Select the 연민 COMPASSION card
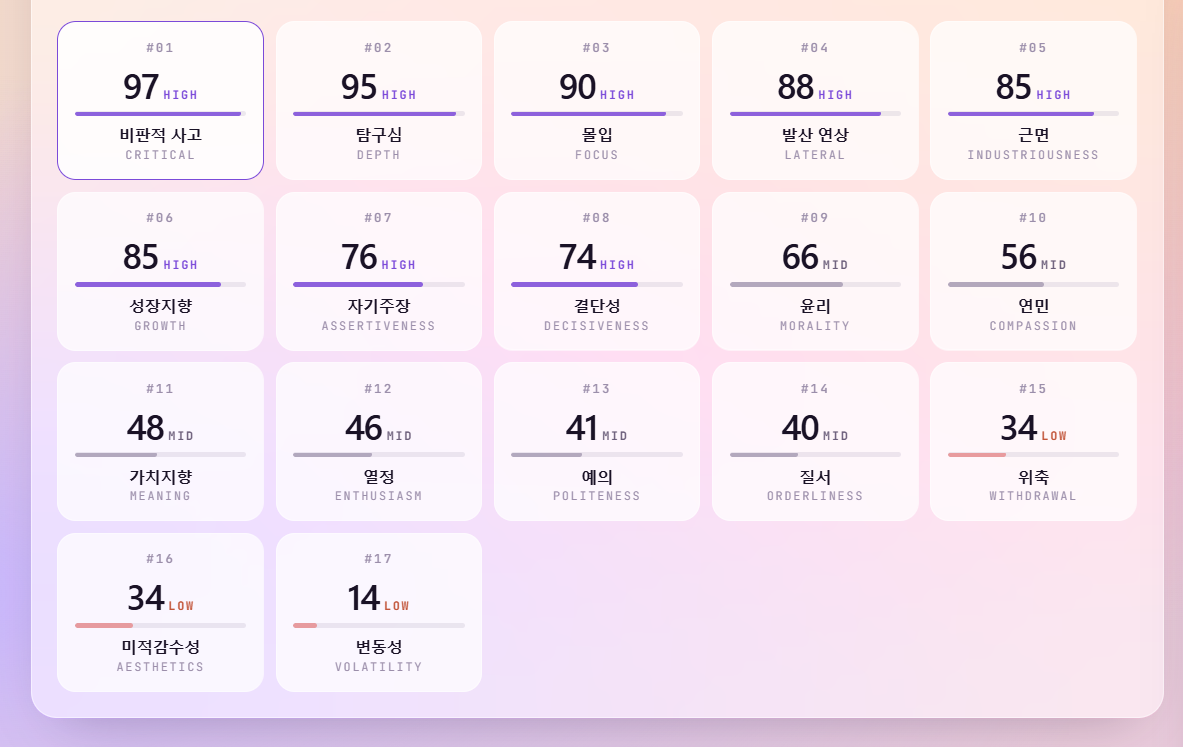1183x747 pixels. pyautogui.click(x=1033, y=272)
